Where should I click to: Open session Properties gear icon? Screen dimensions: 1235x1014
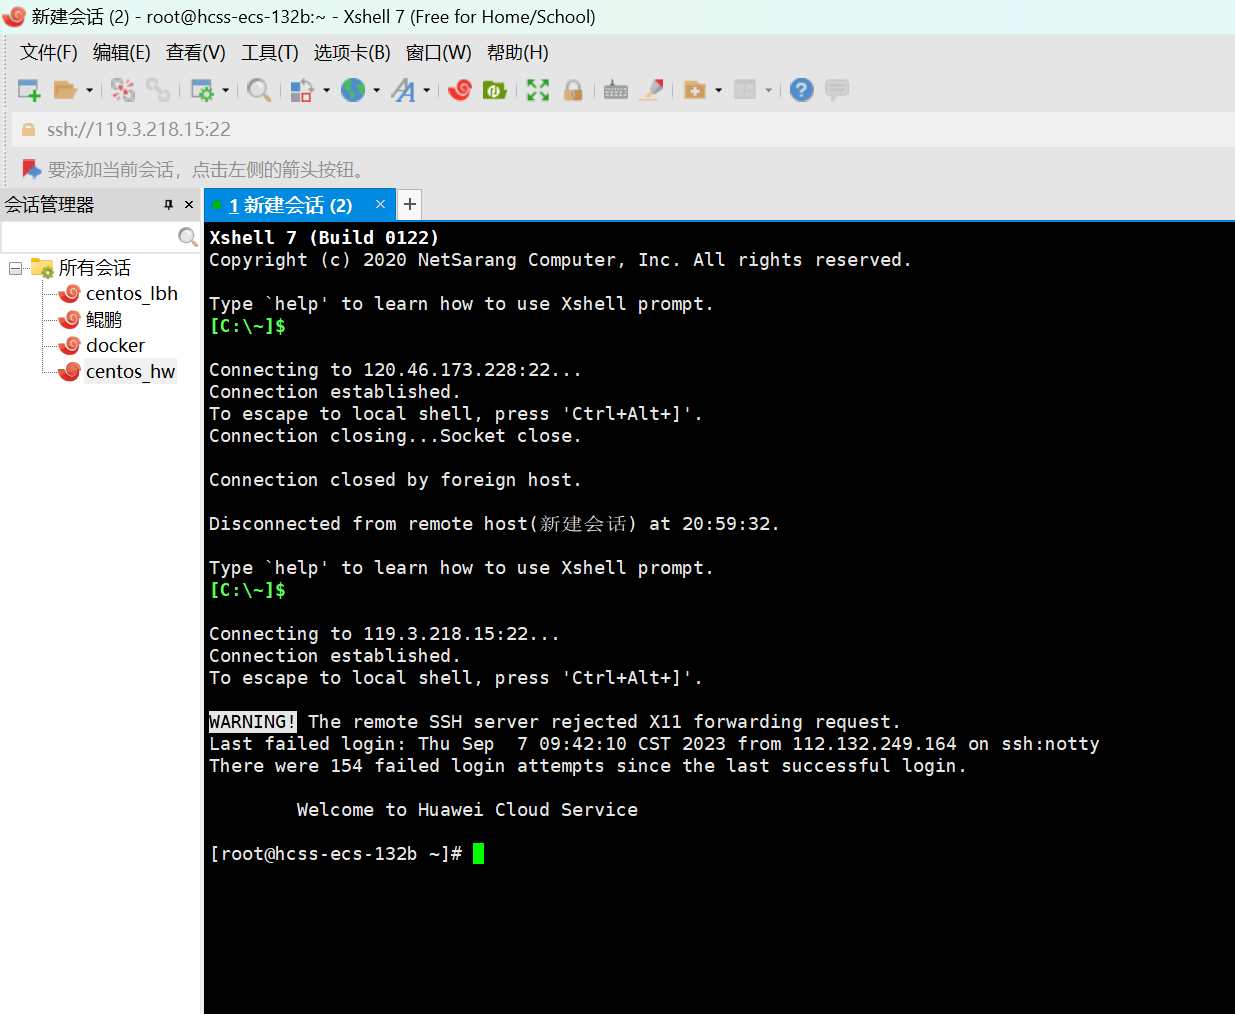click(202, 90)
